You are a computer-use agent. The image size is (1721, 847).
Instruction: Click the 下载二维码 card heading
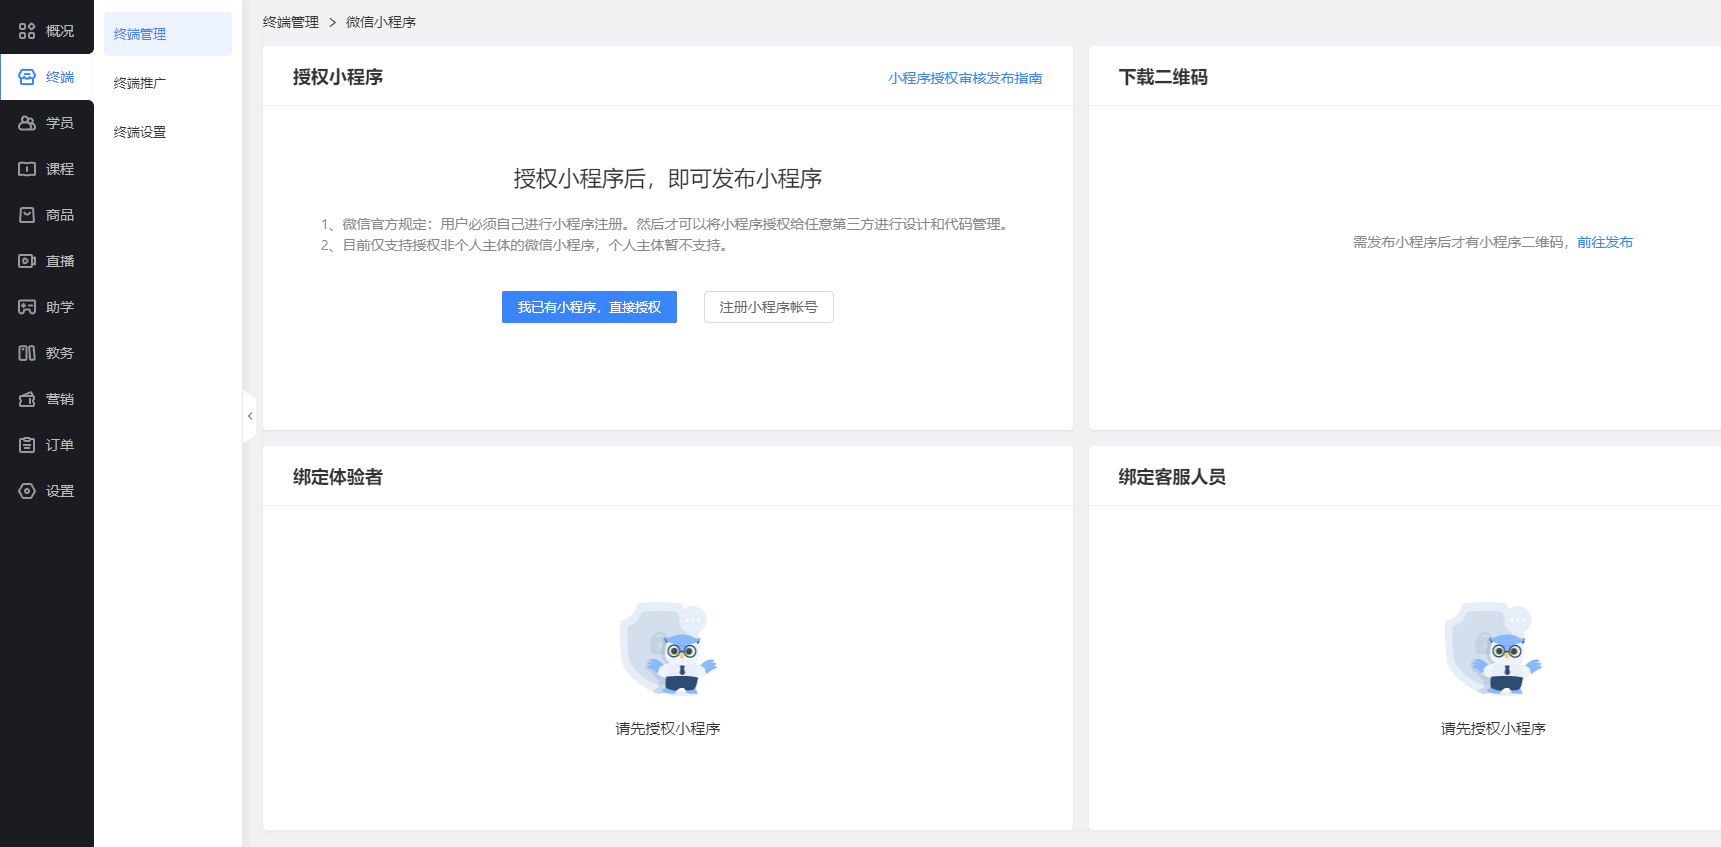click(1163, 77)
